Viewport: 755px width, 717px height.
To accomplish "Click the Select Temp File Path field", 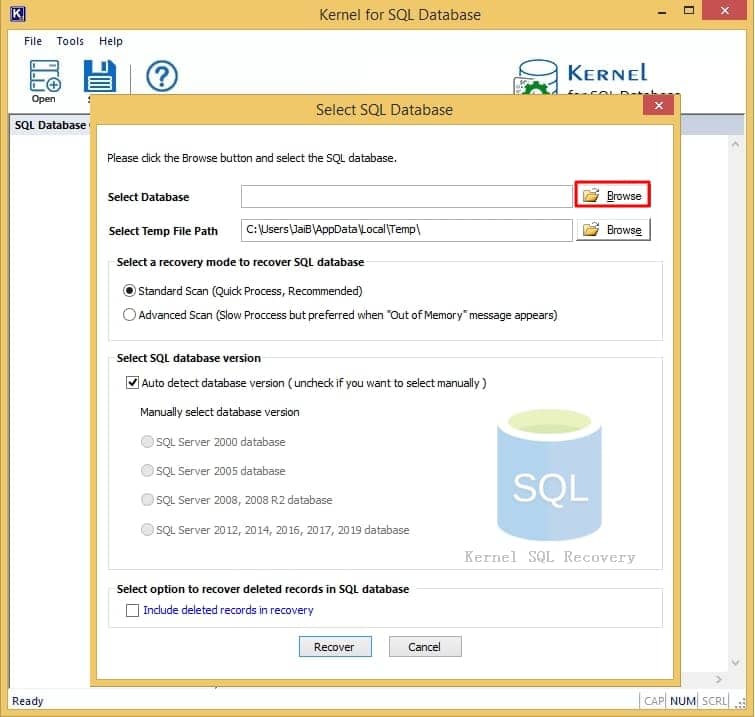I will click(x=406, y=230).
